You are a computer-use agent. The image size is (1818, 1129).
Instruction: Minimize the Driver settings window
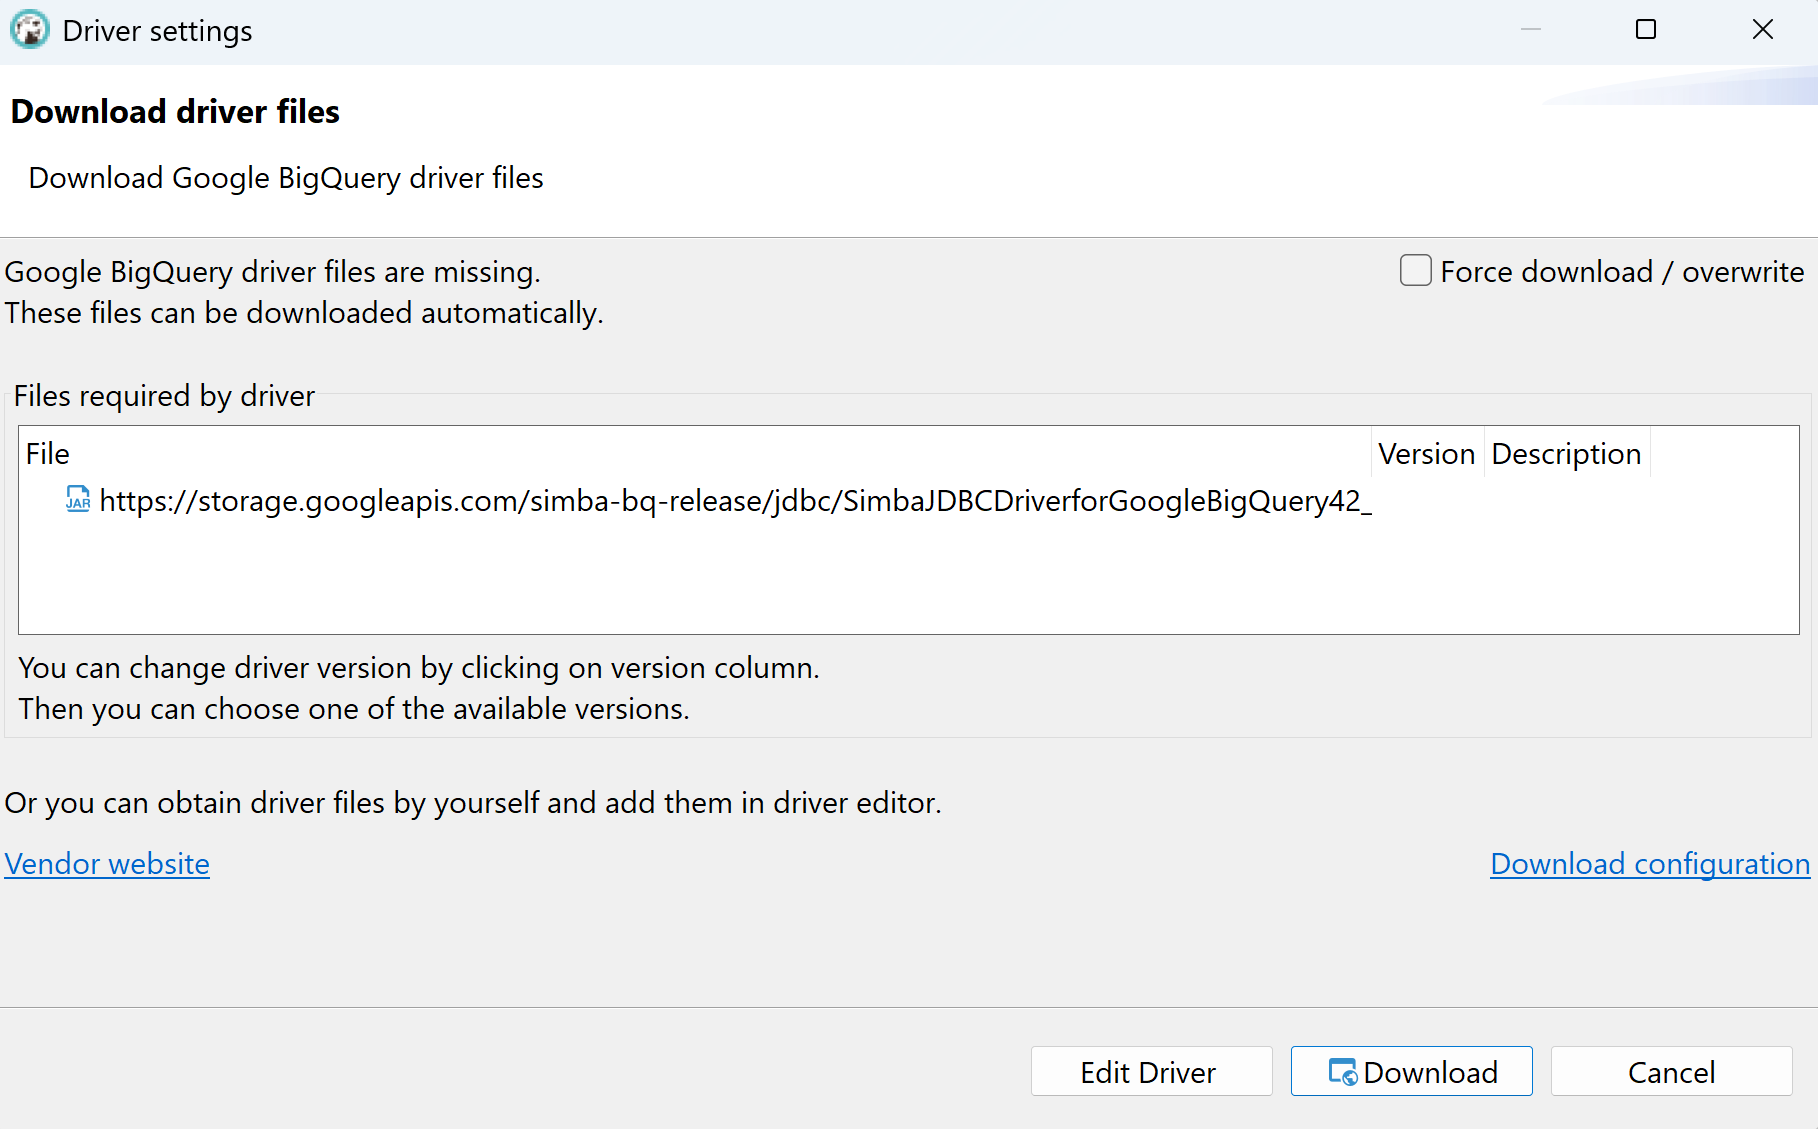tap(1530, 30)
